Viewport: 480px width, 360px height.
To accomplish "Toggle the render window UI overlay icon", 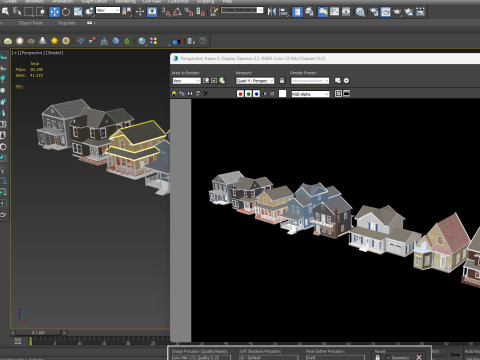I will [338, 94].
